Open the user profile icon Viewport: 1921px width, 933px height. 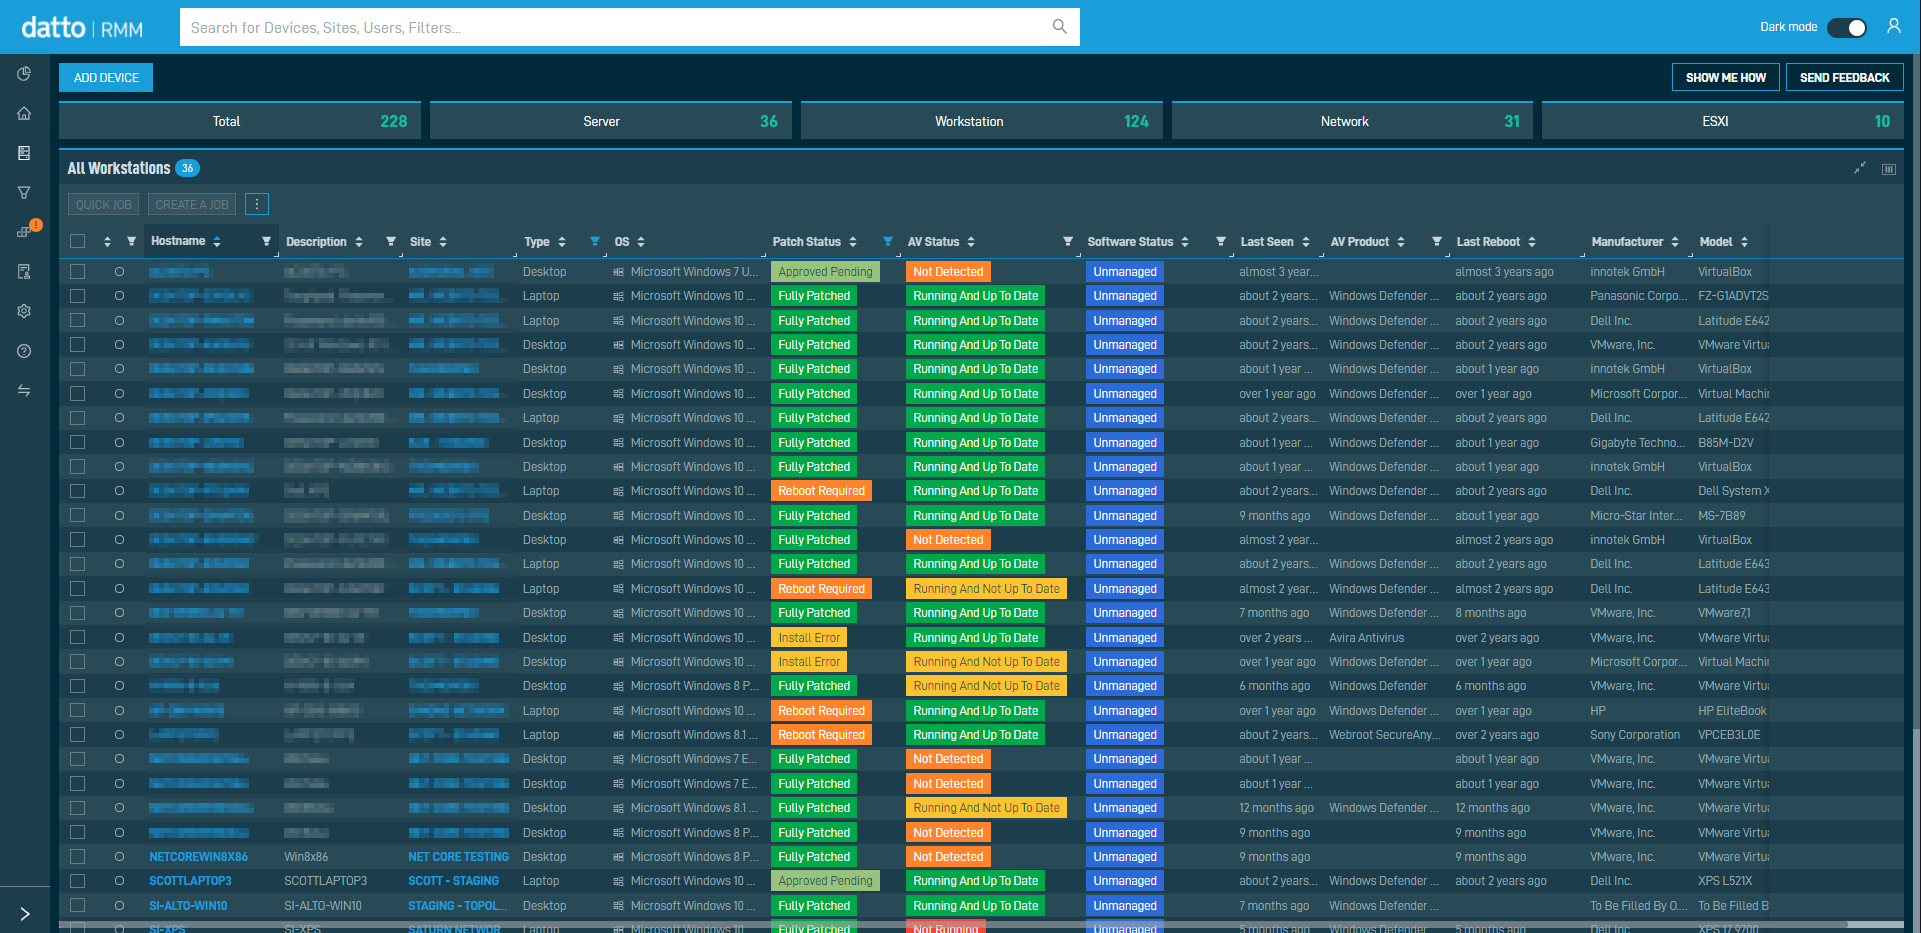tap(1893, 26)
